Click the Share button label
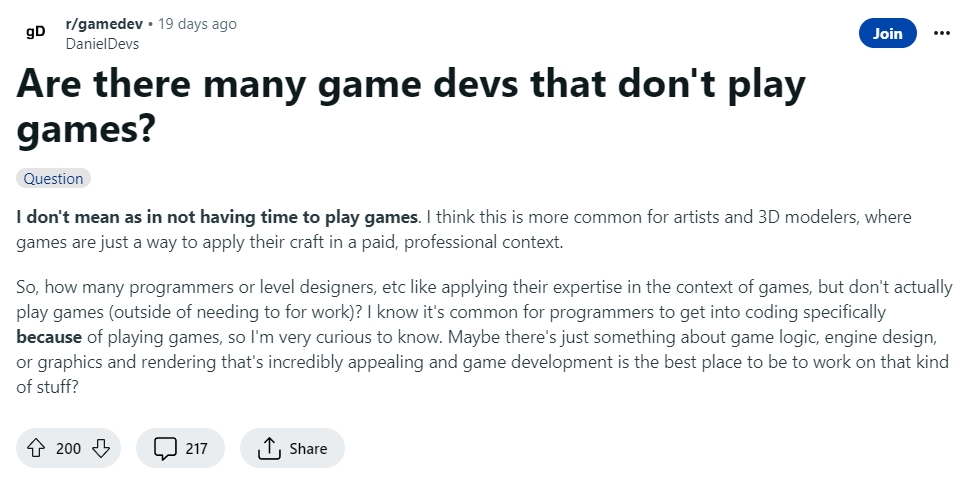The width and height of the screenshot is (964, 489). [308, 448]
